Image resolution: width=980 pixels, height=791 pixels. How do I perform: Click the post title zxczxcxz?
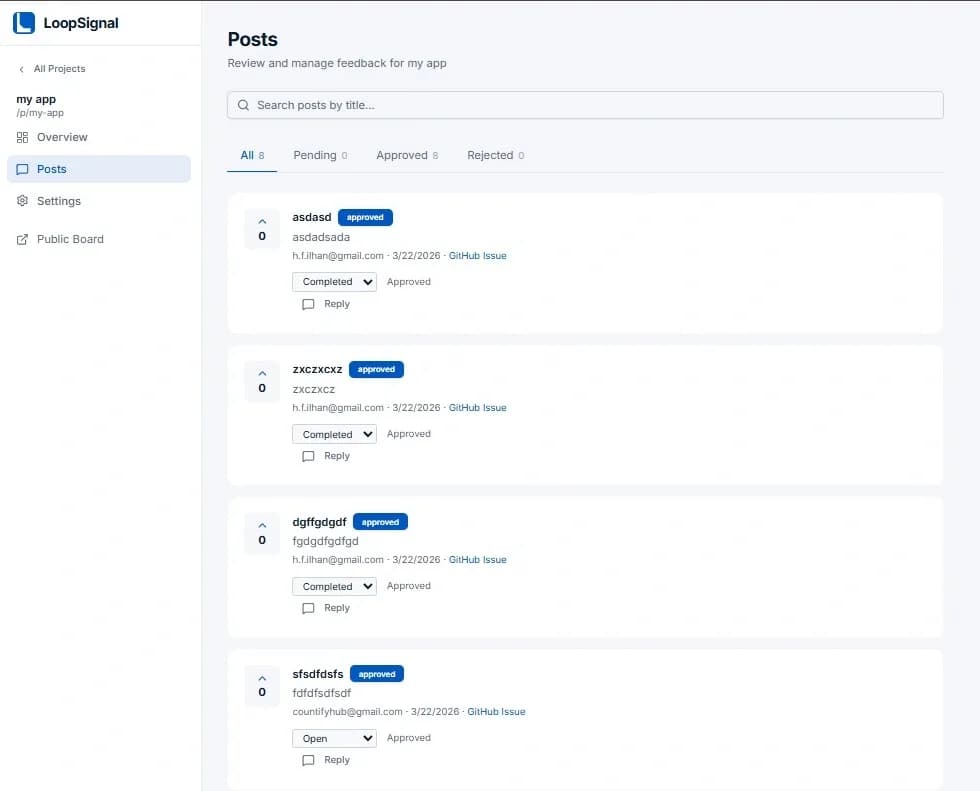click(x=318, y=369)
